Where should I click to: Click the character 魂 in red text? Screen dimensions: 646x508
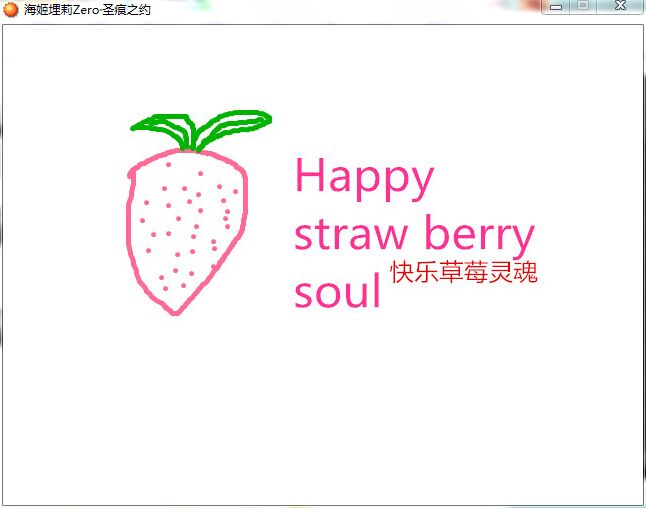526,272
